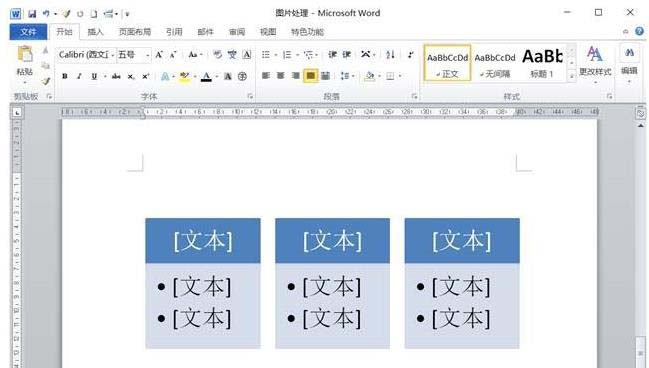Open the Editing (编辑) group button

click(630, 62)
